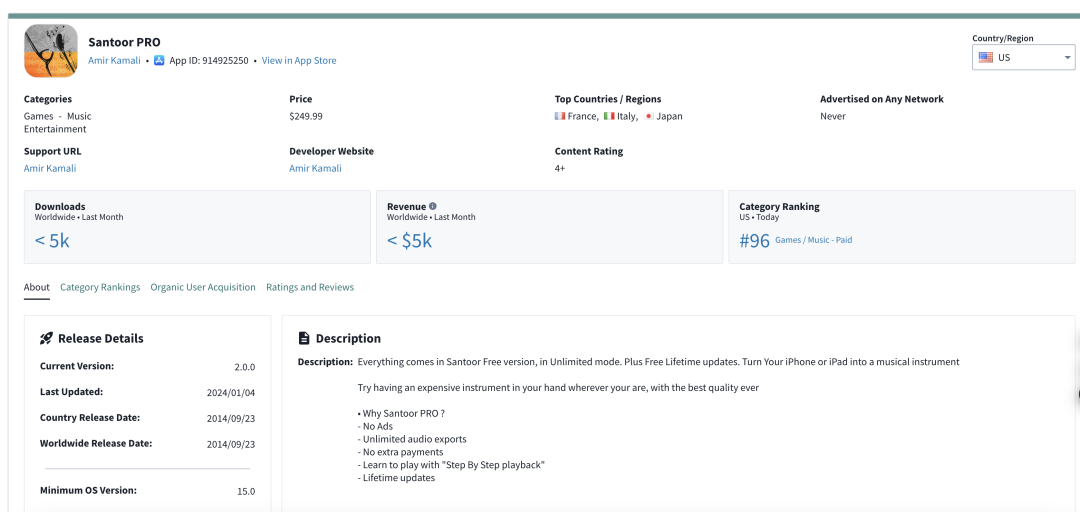Click the Country Release Date value
Image resolution: width=1080 pixels, height=512 pixels.
[x=231, y=418]
